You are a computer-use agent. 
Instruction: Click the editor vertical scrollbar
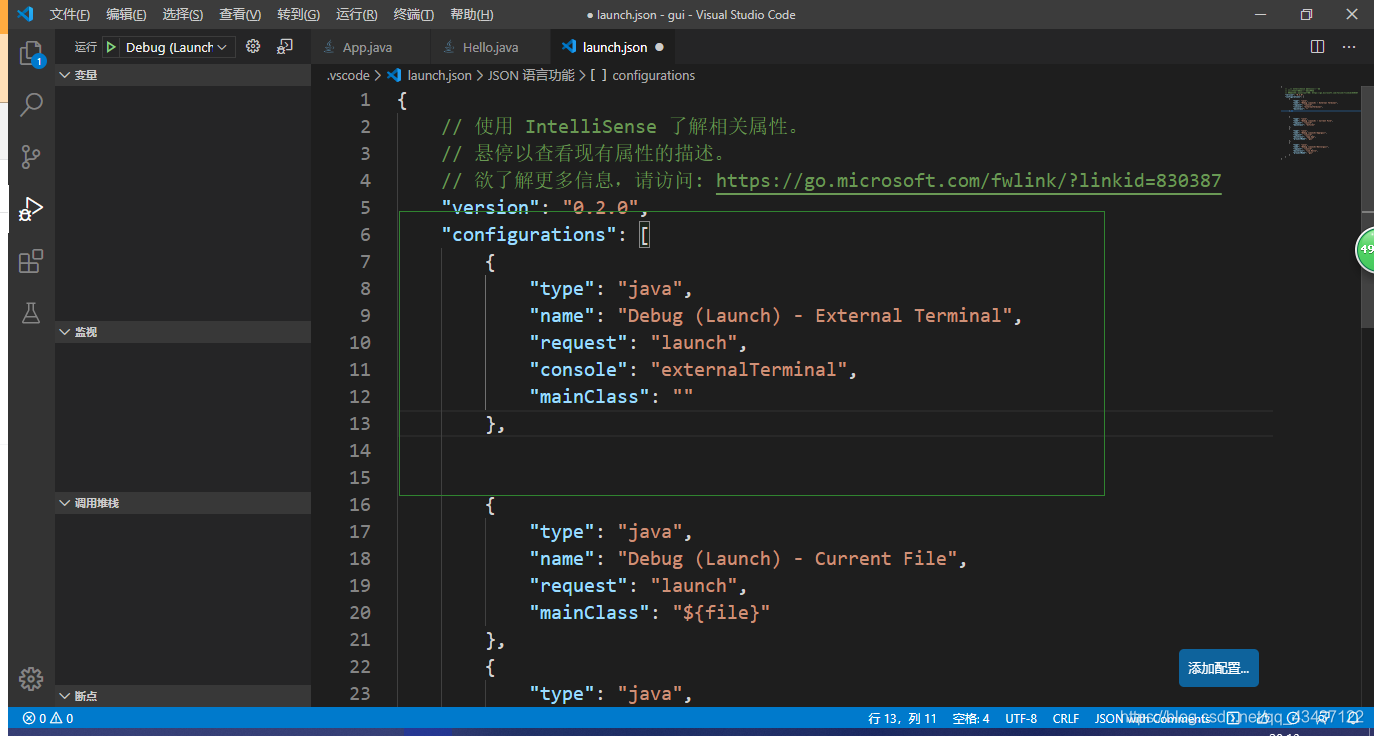click(x=1368, y=205)
